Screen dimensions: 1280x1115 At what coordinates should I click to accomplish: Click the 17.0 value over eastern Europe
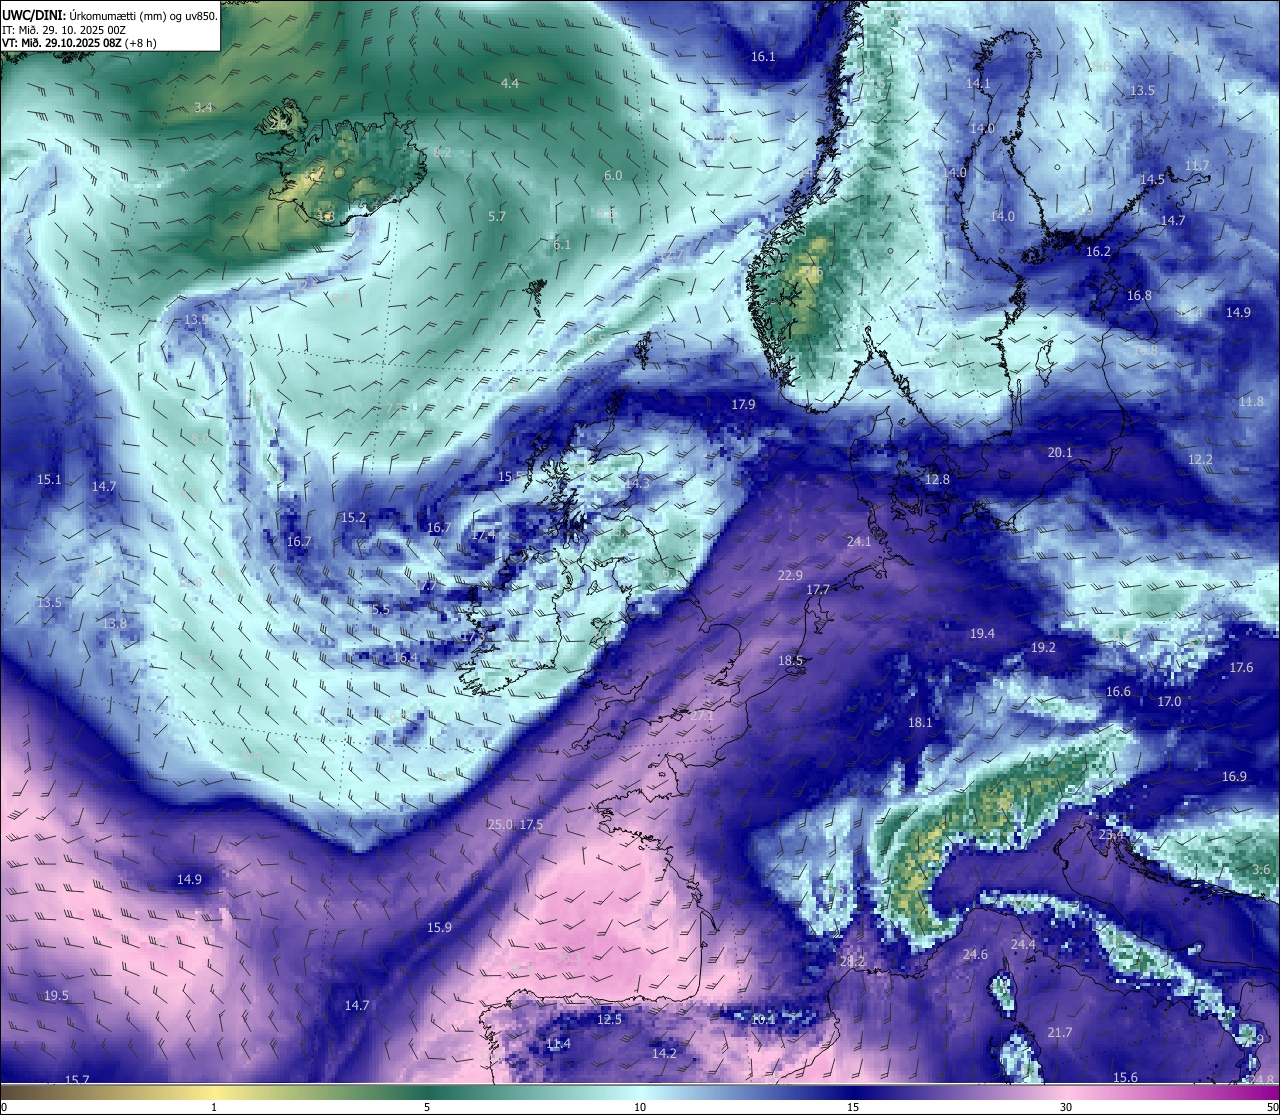point(1169,701)
